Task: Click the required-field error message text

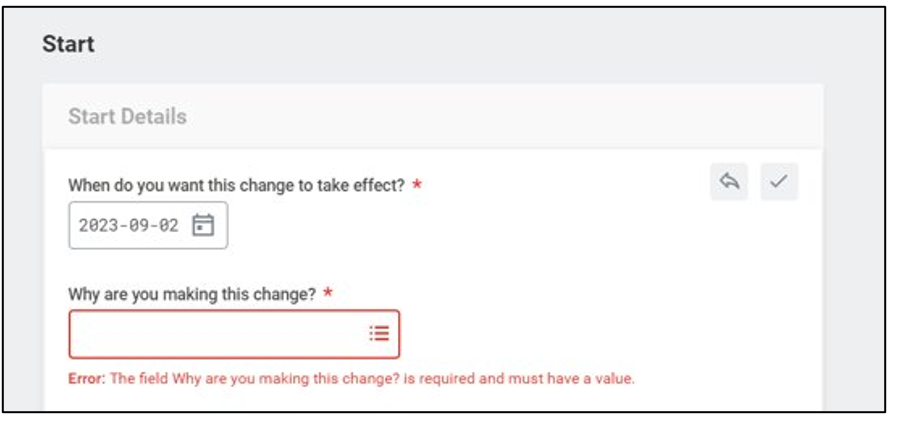Action: pos(372,379)
